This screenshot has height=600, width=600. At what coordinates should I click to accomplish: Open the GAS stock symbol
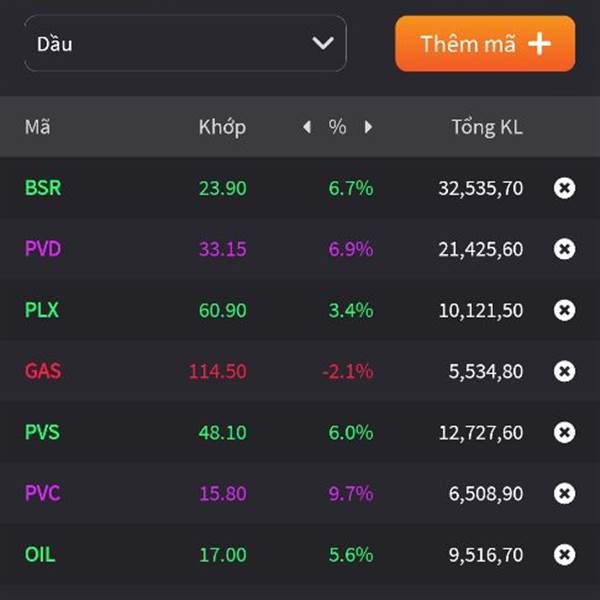pyautogui.click(x=43, y=371)
